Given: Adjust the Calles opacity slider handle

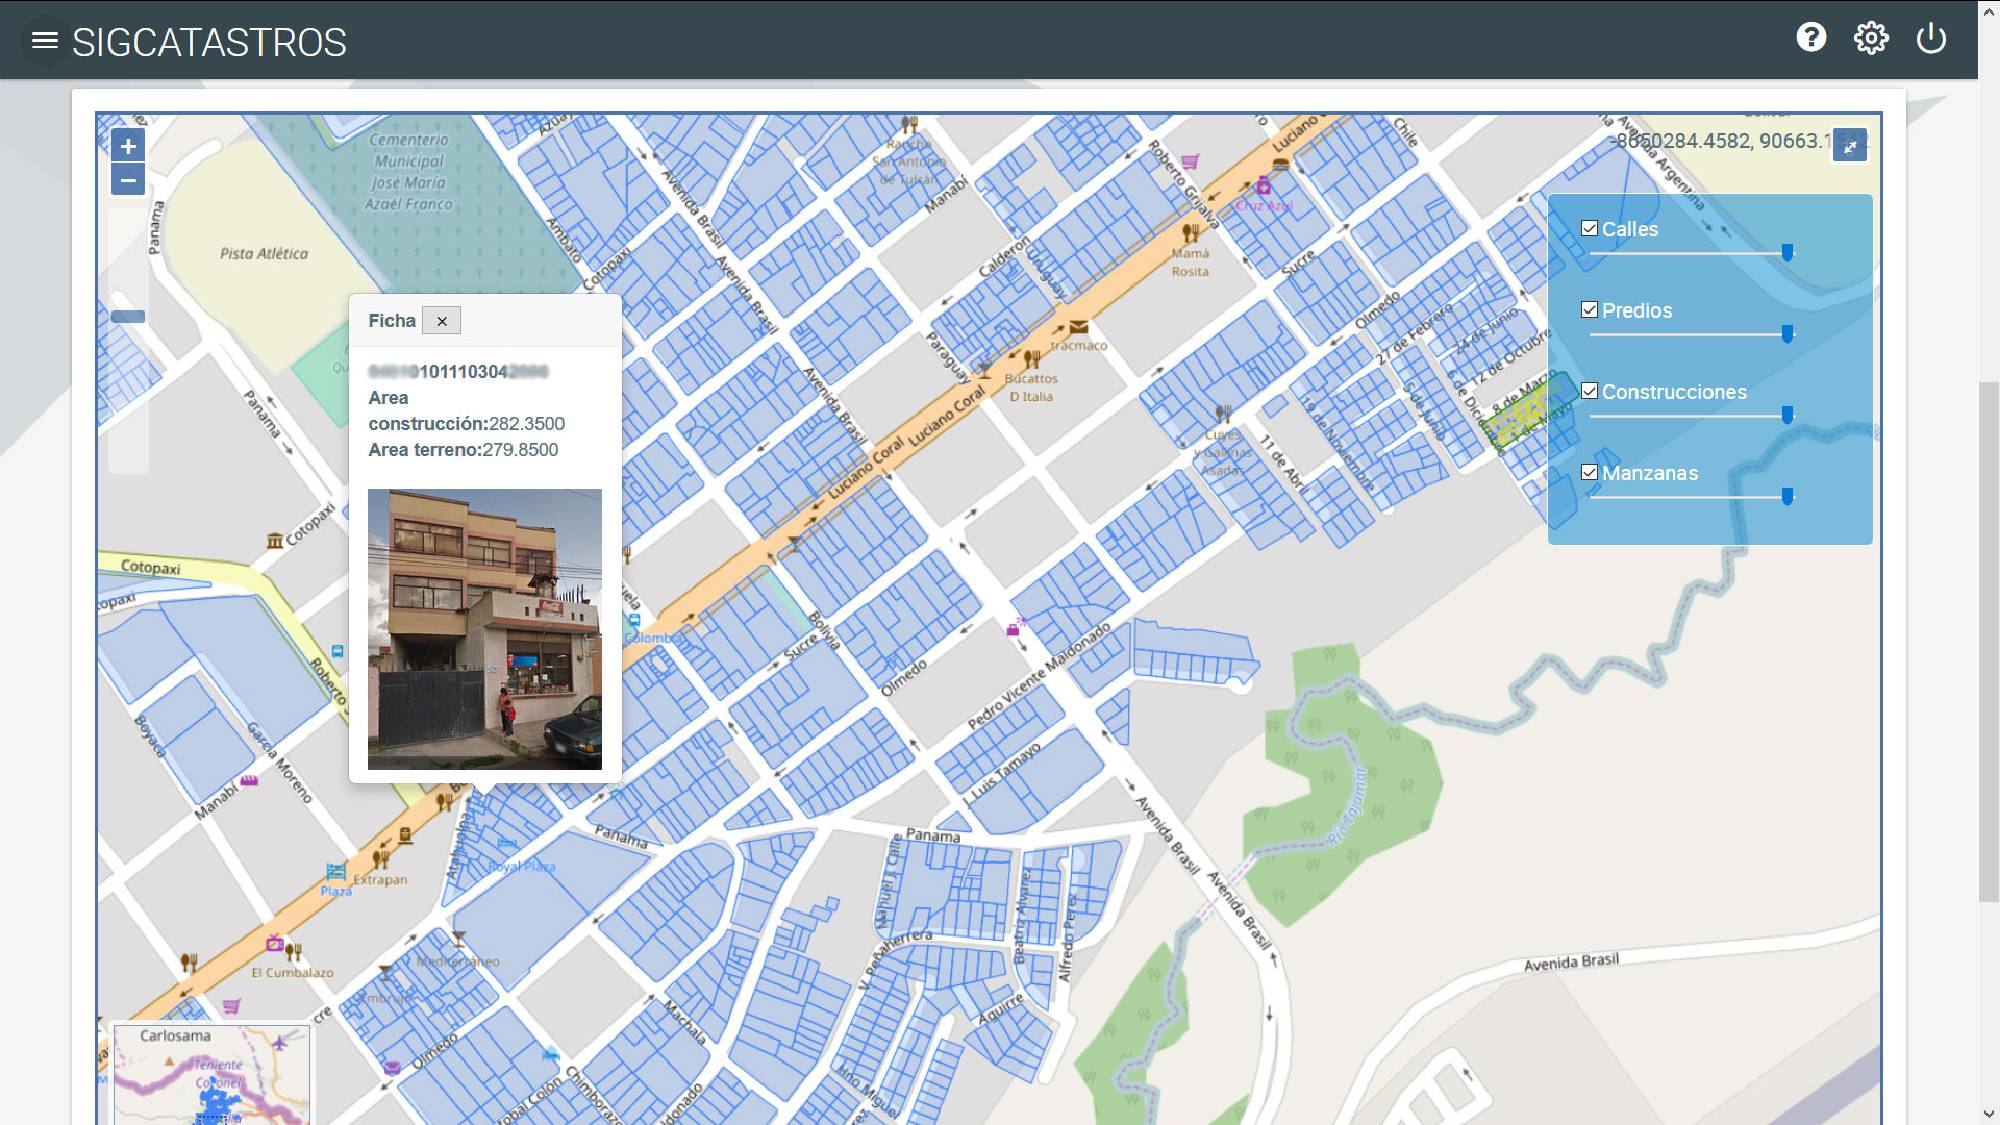Looking at the screenshot, I should tap(1787, 253).
